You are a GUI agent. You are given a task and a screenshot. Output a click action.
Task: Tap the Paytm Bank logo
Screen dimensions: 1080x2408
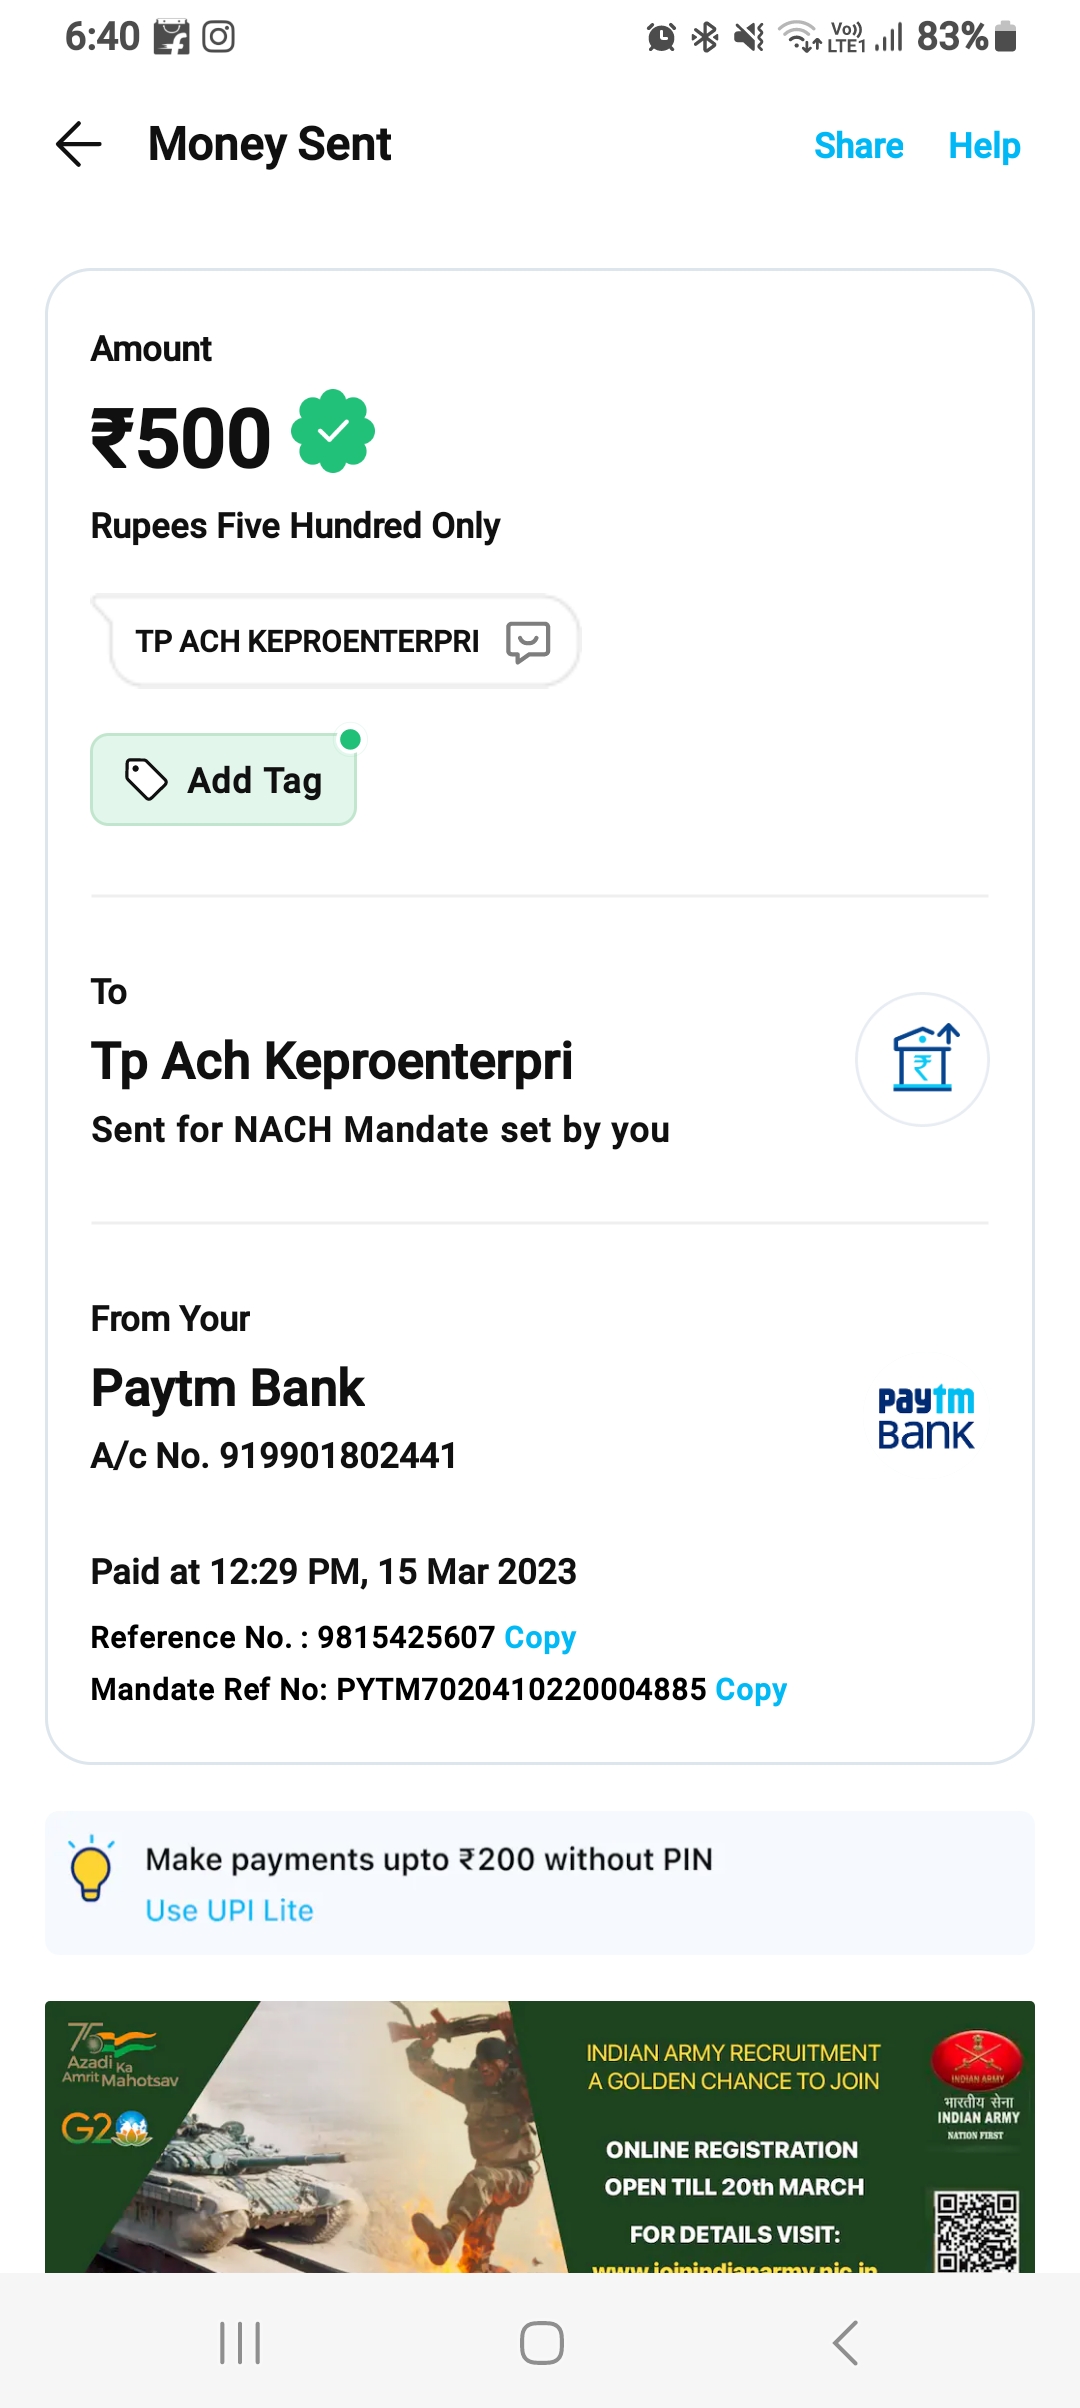point(925,1418)
